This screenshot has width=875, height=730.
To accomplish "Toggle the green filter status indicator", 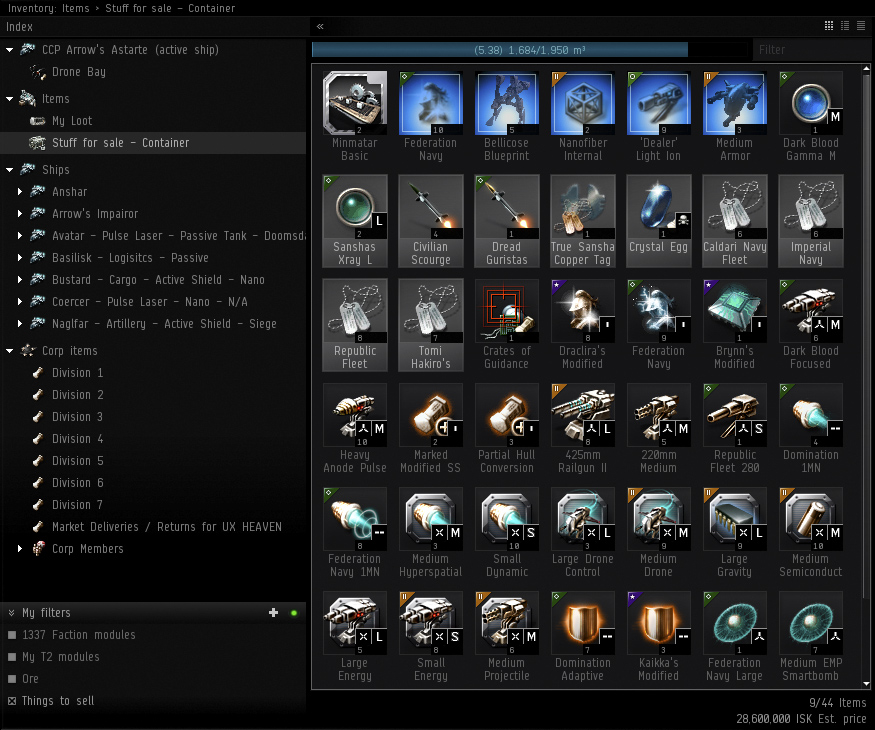I will pos(294,613).
